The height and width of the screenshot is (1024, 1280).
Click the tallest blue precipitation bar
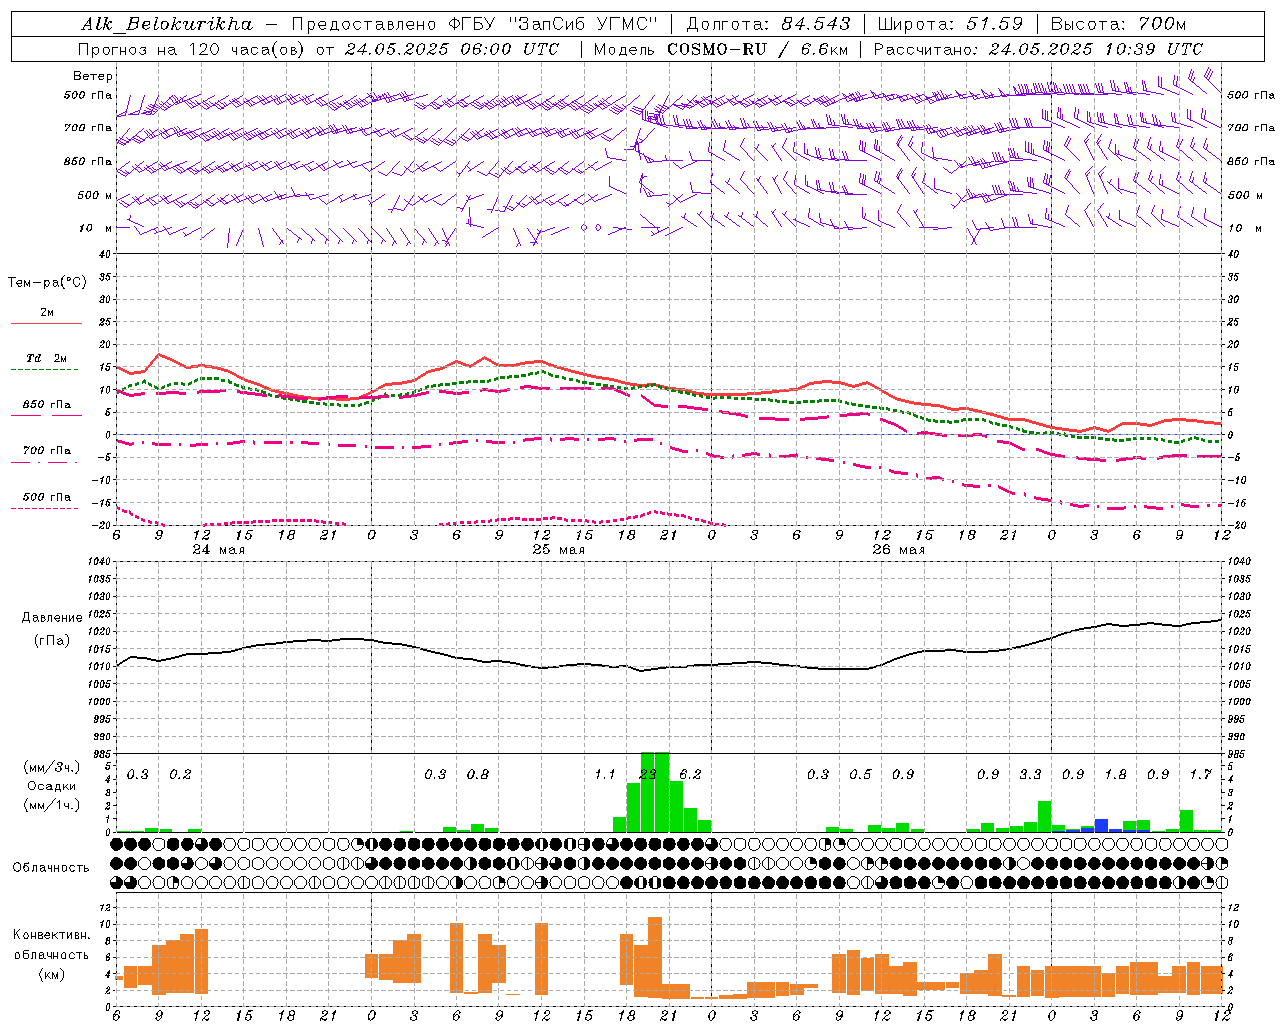tap(1101, 825)
